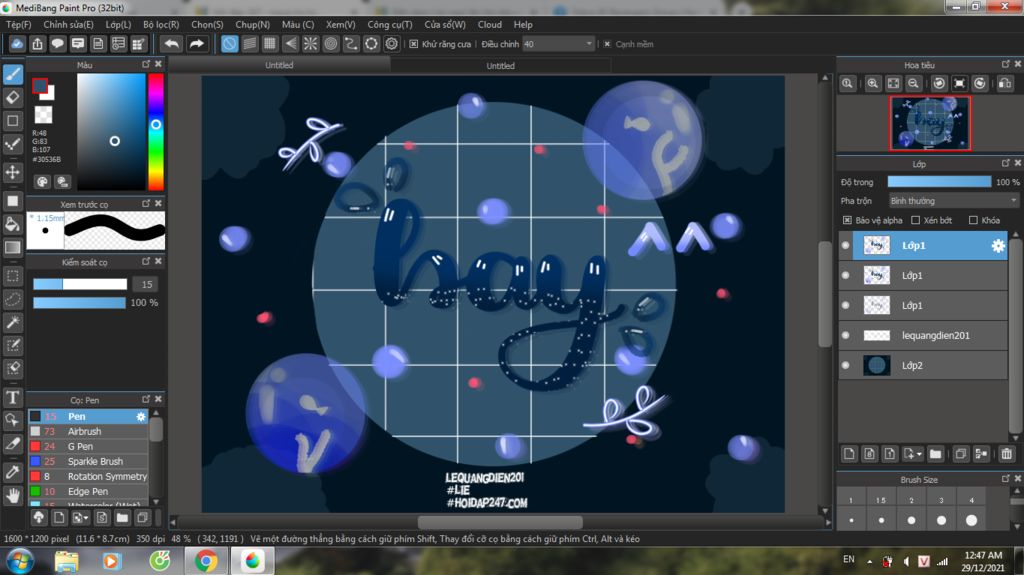Hide the selected top Lớp1 layer
This screenshot has width=1024, height=575.
pyautogui.click(x=846, y=246)
